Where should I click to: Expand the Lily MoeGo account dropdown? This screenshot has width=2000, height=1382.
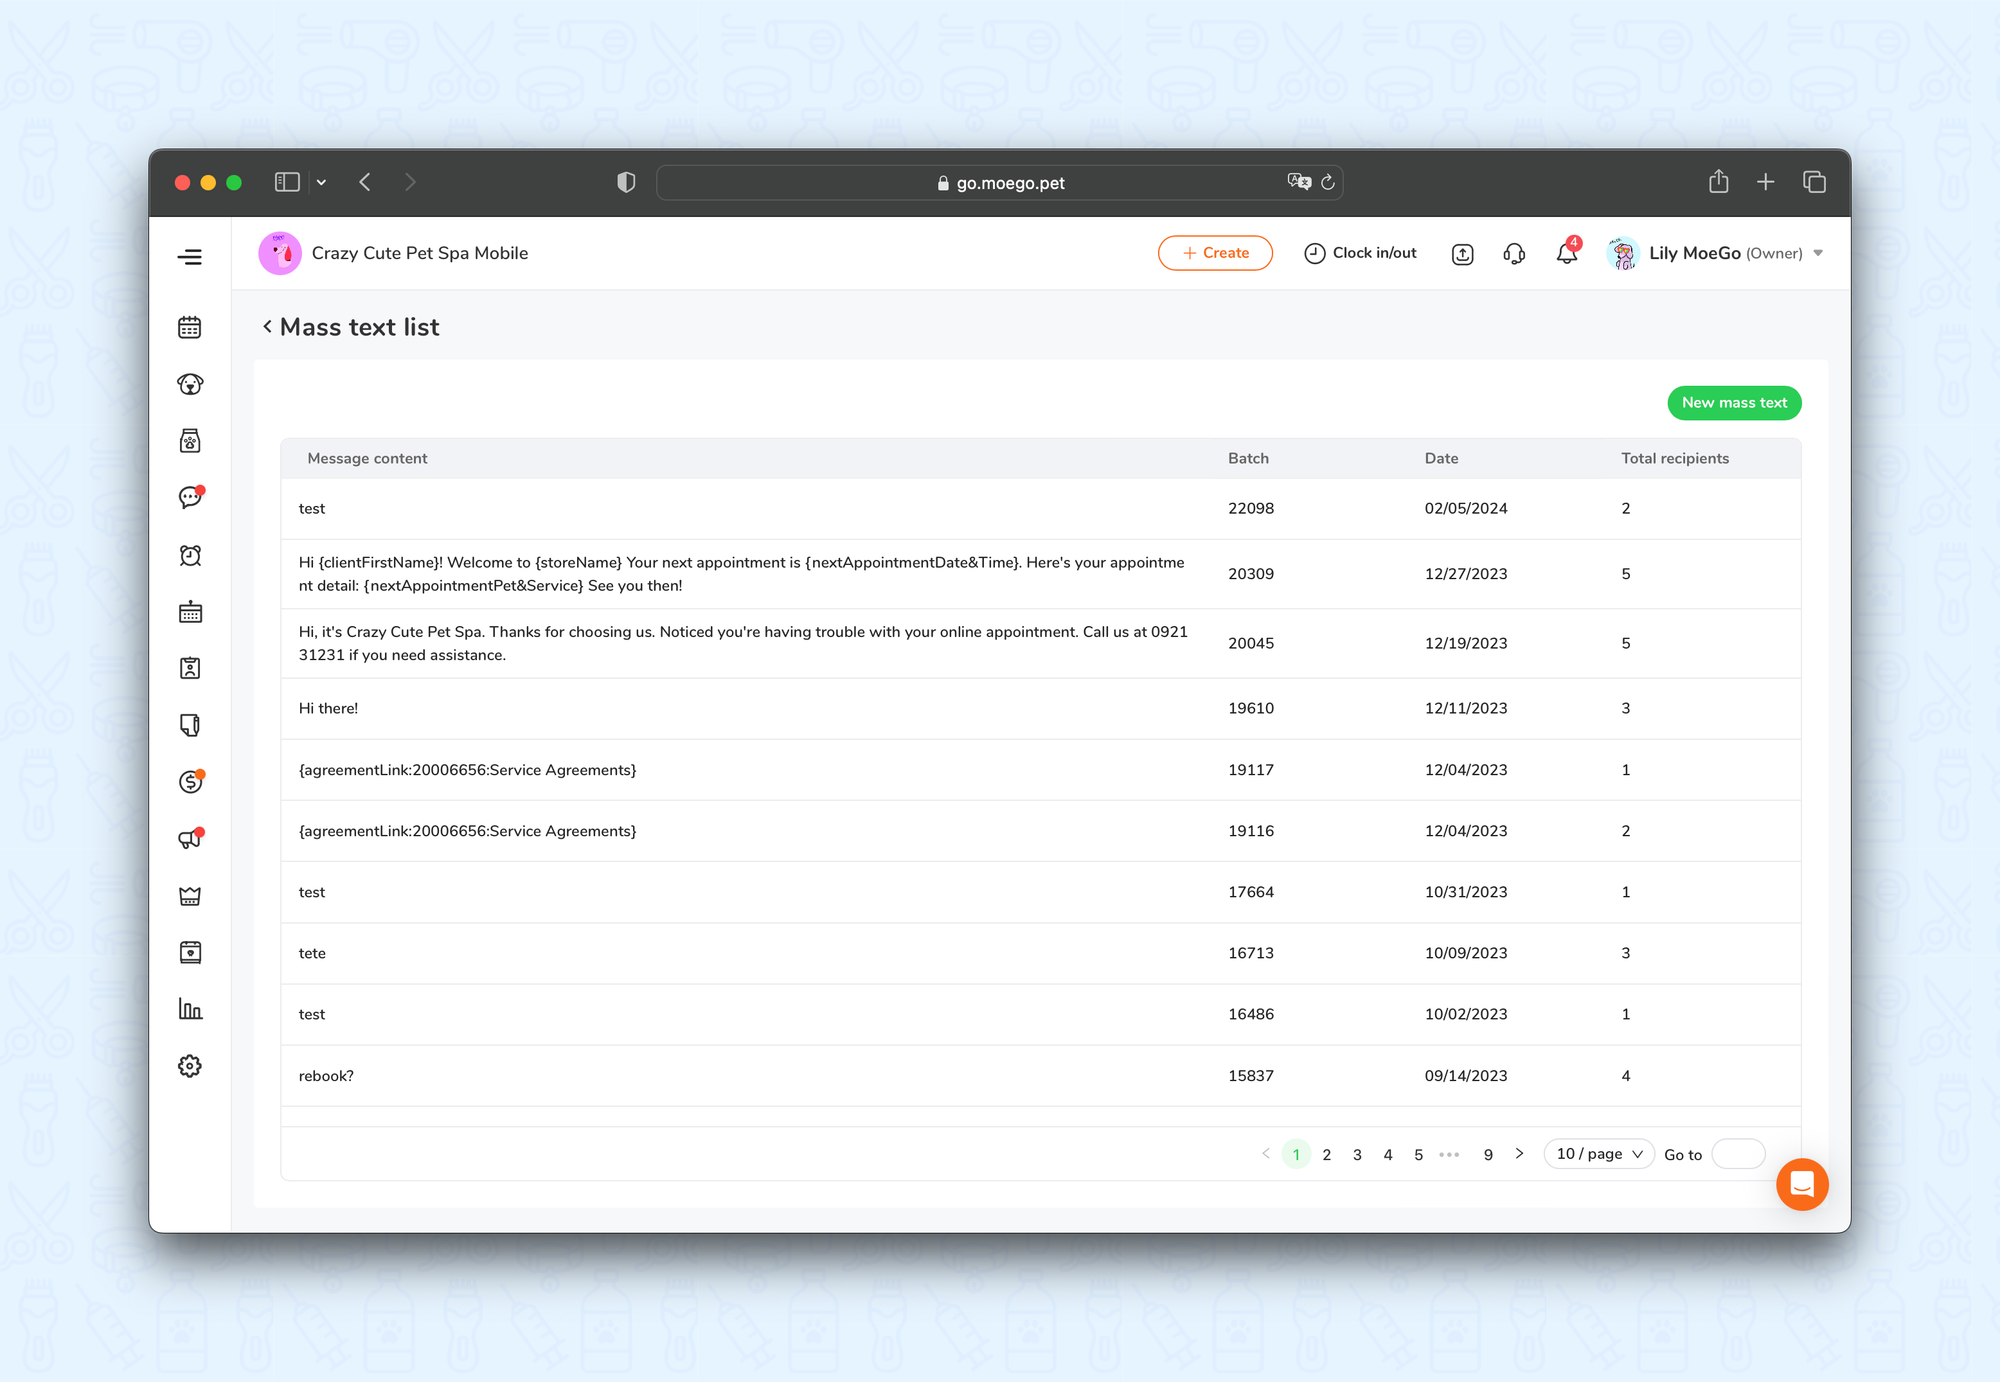point(1818,253)
